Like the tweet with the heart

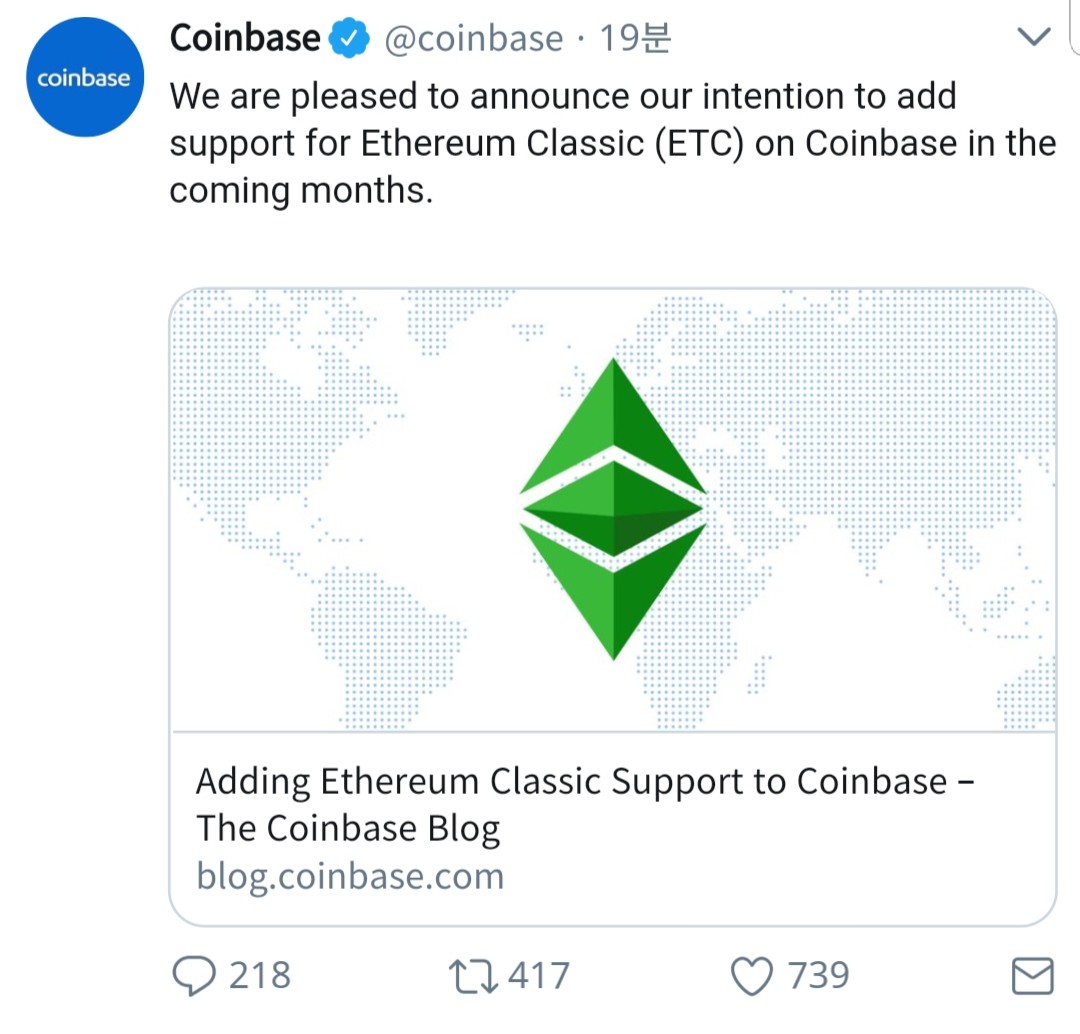(x=753, y=976)
